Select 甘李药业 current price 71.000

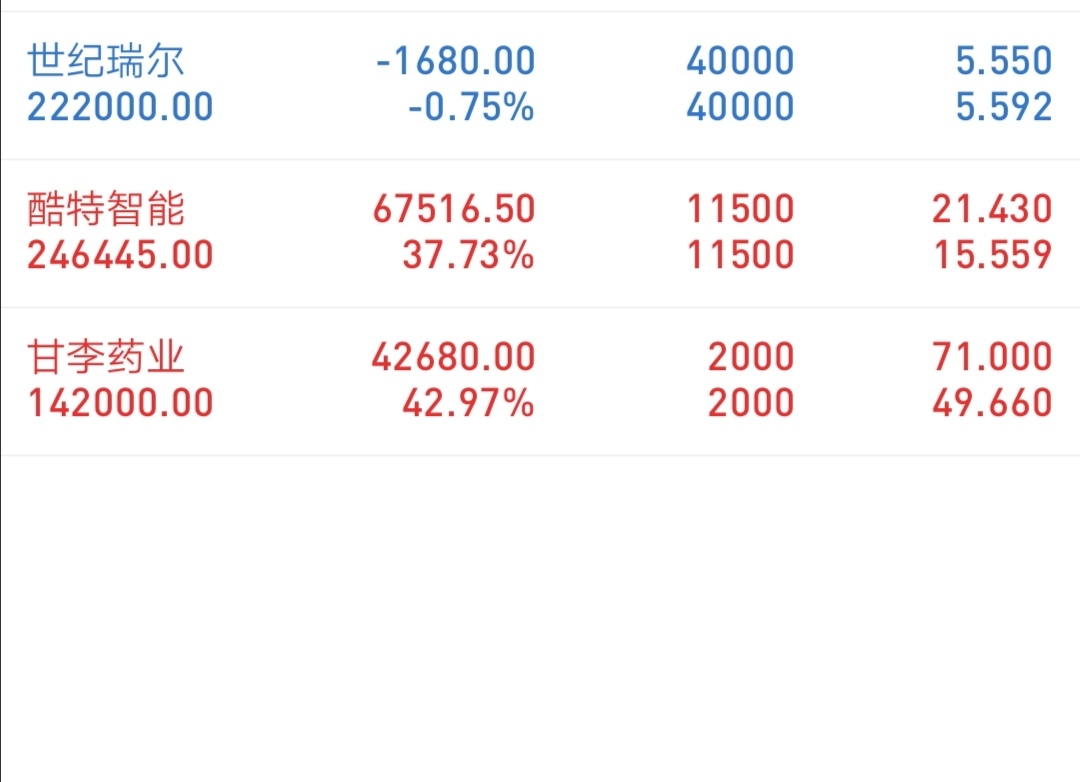pyautogui.click(x=993, y=357)
